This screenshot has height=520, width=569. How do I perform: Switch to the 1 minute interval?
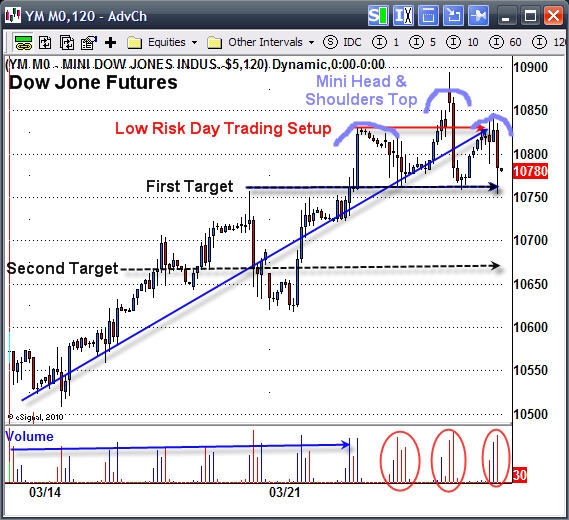pos(386,42)
